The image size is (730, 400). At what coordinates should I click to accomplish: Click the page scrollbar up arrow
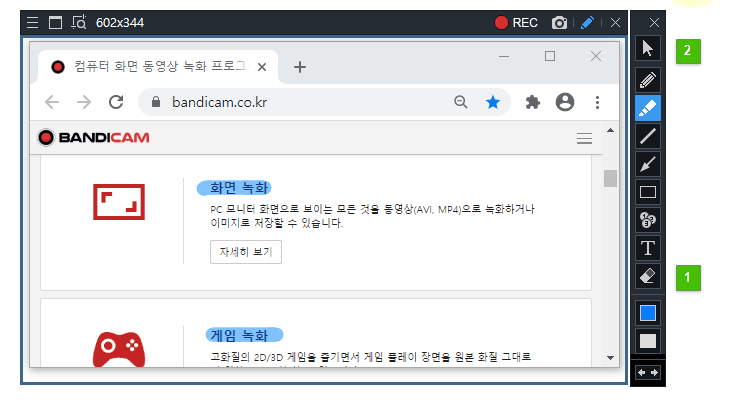[610, 130]
